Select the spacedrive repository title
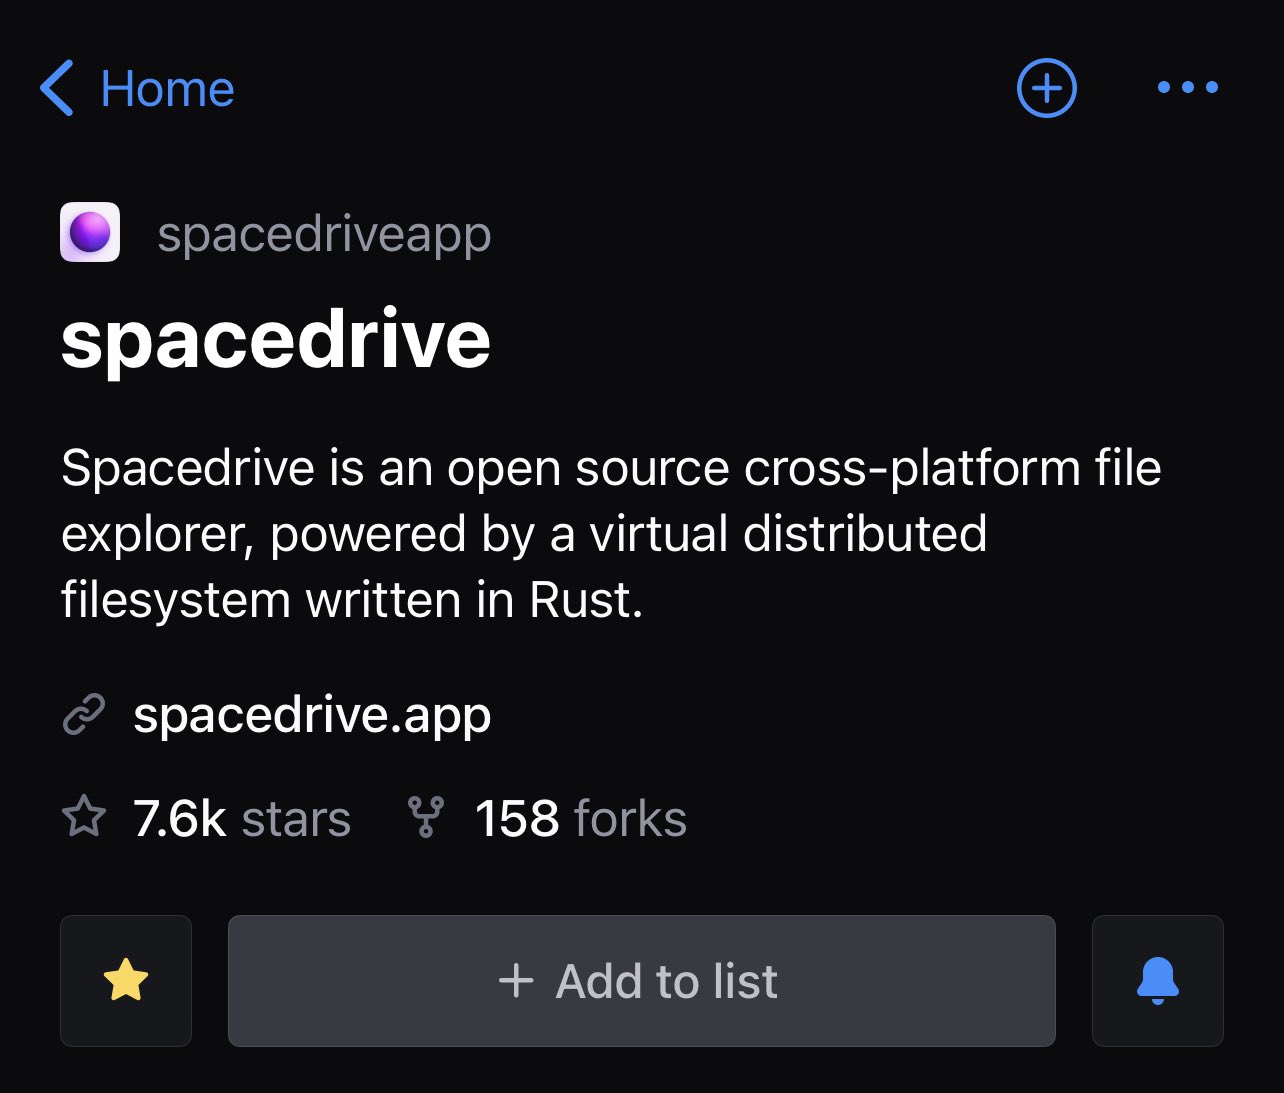 click(276, 338)
